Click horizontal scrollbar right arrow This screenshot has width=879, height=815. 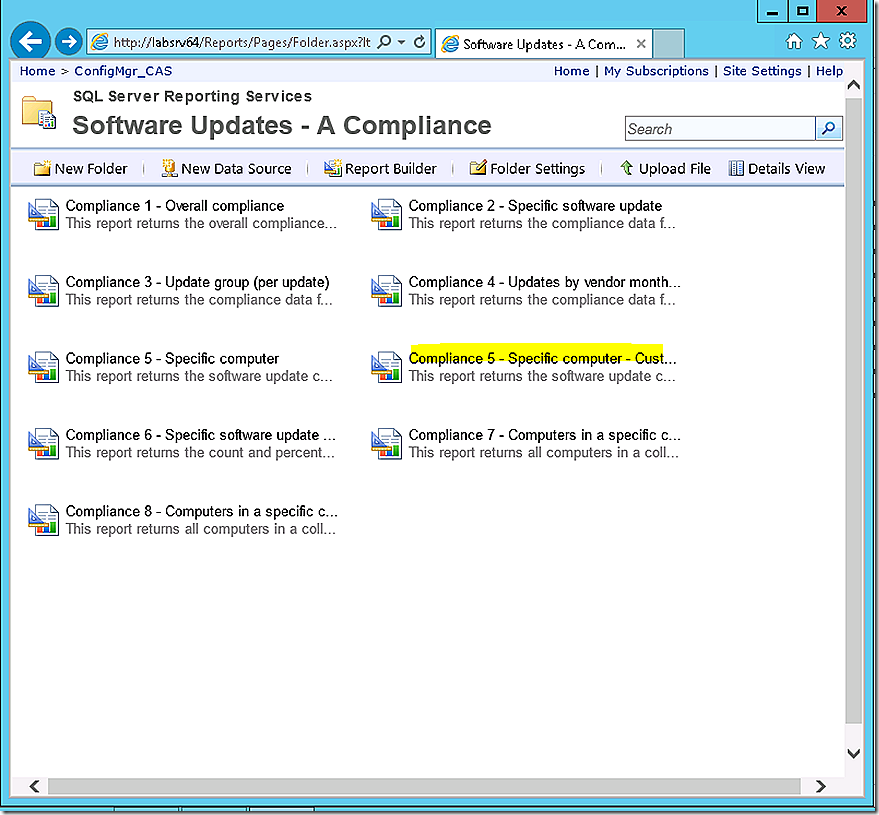tap(821, 786)
